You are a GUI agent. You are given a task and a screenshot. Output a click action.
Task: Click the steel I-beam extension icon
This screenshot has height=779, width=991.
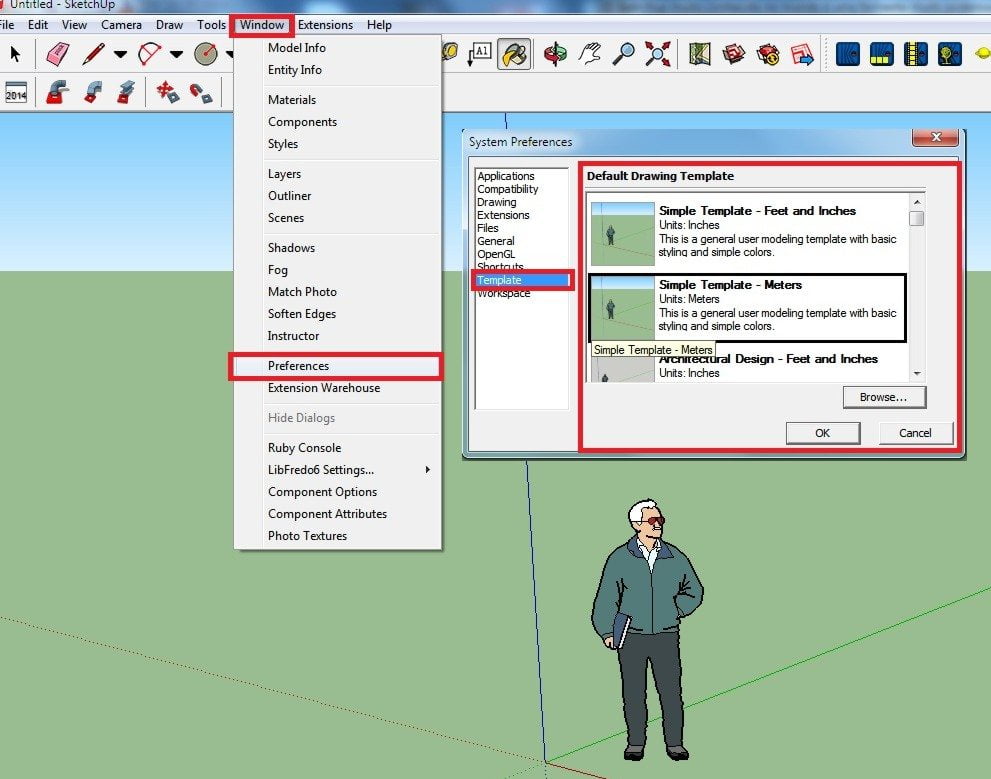coord(126,93)
